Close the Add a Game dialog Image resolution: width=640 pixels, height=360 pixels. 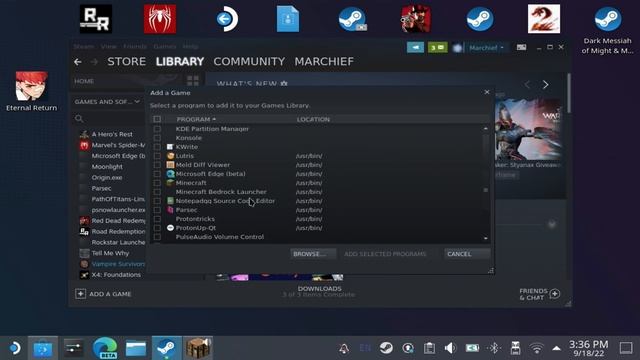pos(487,92)
